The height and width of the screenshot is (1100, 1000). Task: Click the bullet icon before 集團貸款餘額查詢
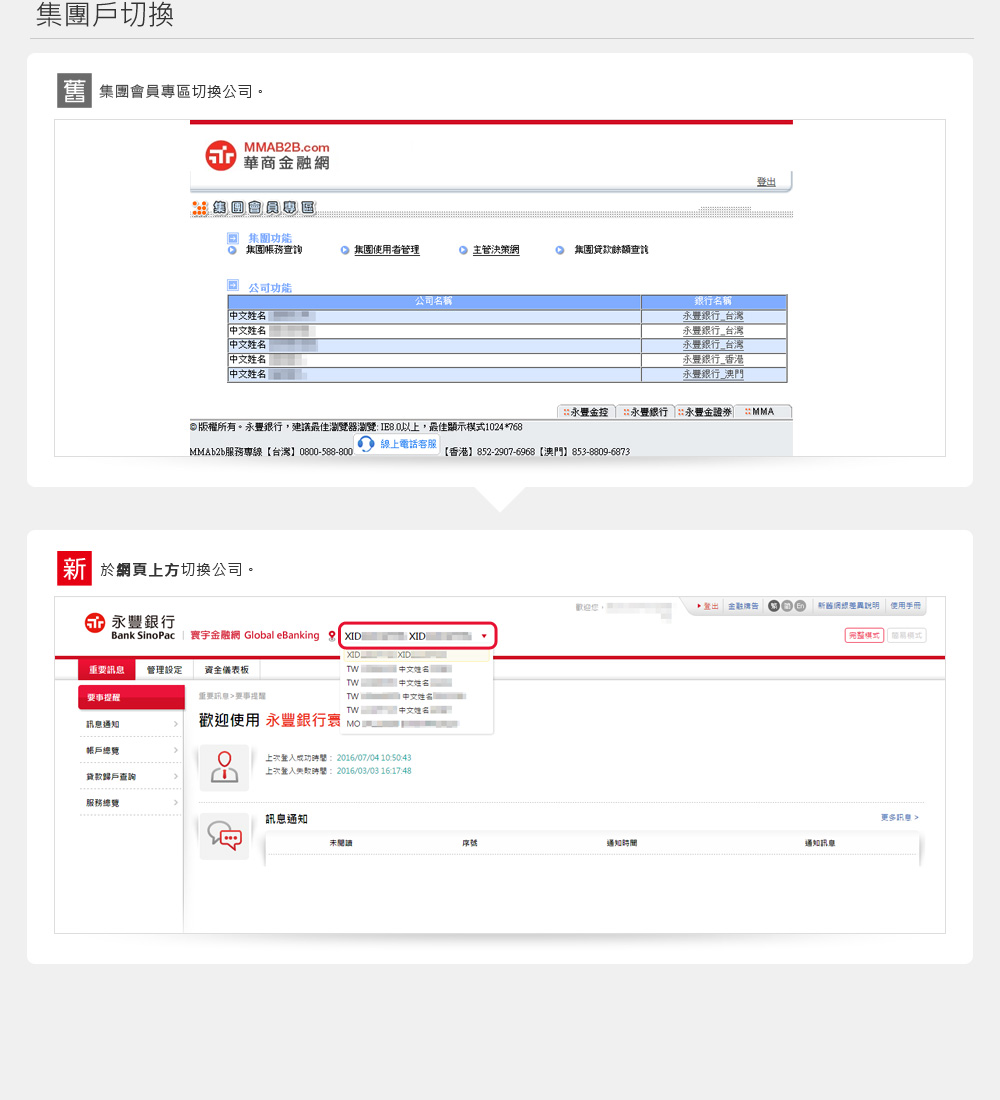click(559, 250)
